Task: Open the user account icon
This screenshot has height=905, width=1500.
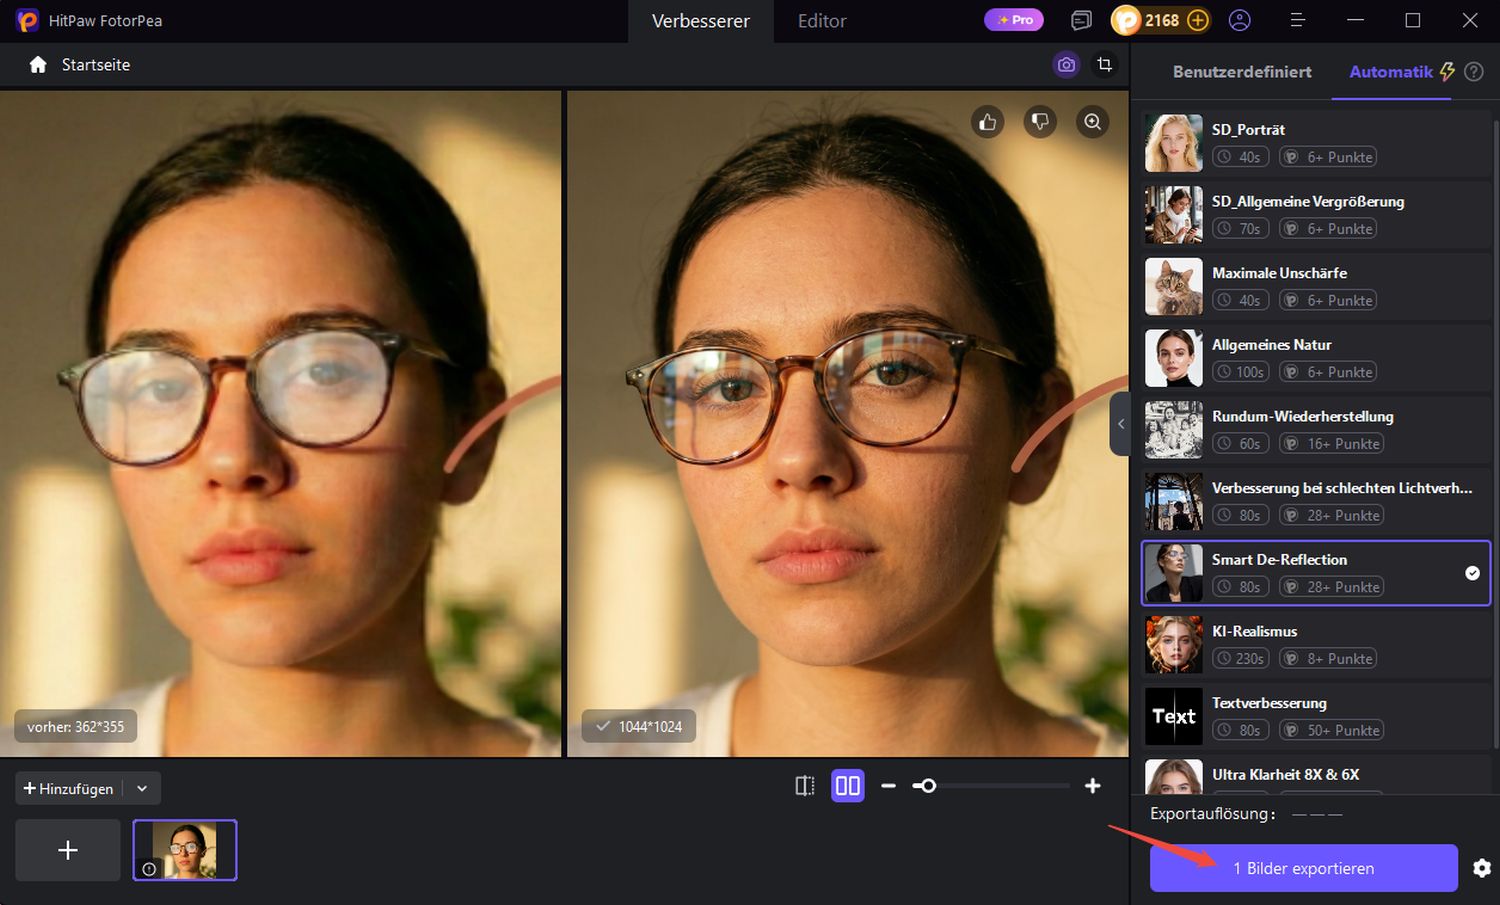Action: point(1239,20)
